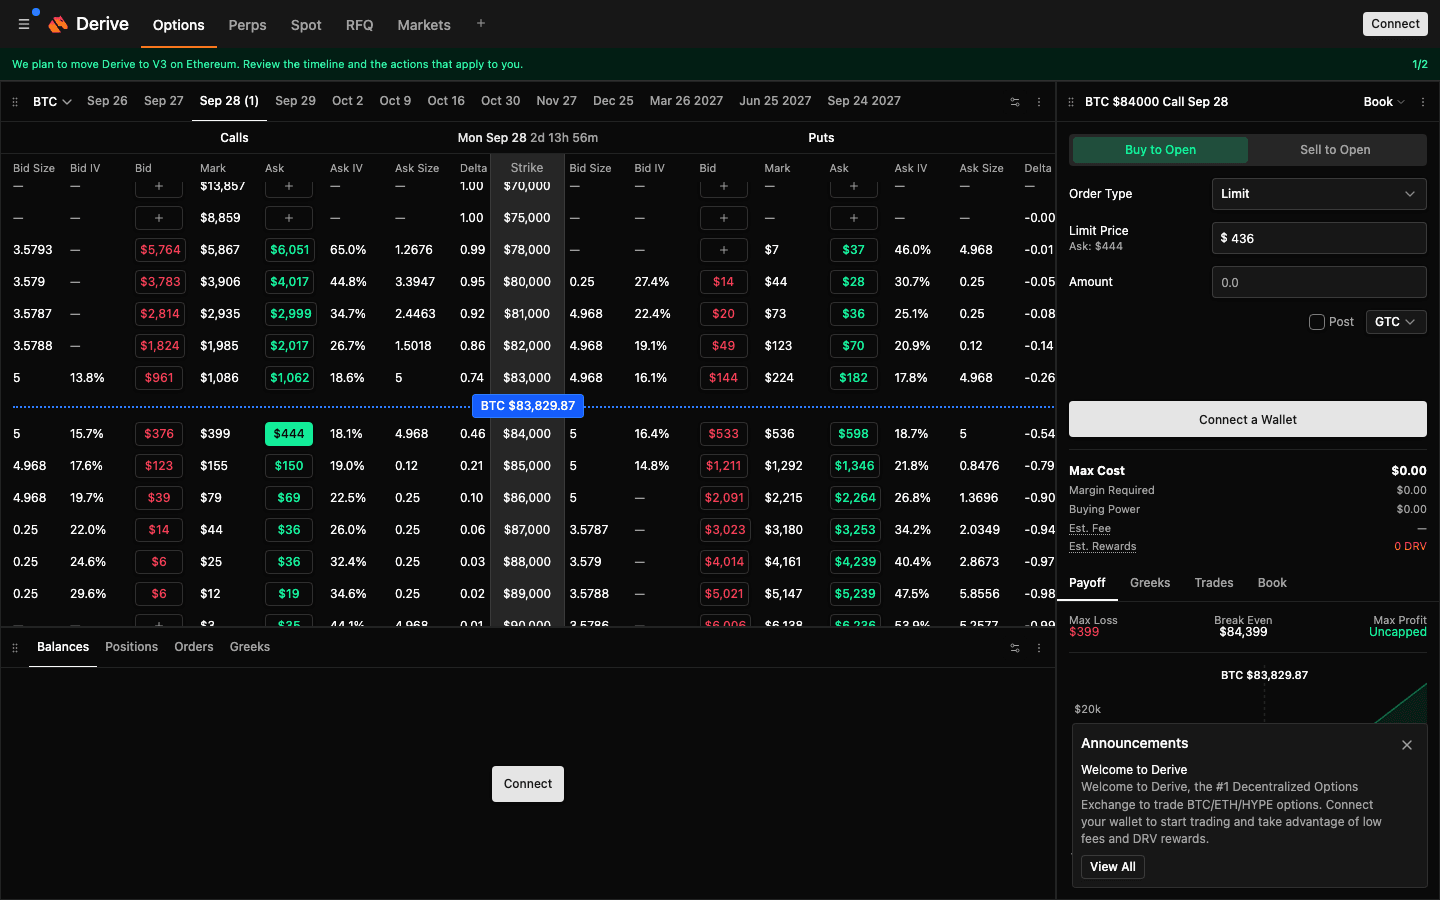
Task: Open order panel kebab menu
Action: tap(1423, 102)
